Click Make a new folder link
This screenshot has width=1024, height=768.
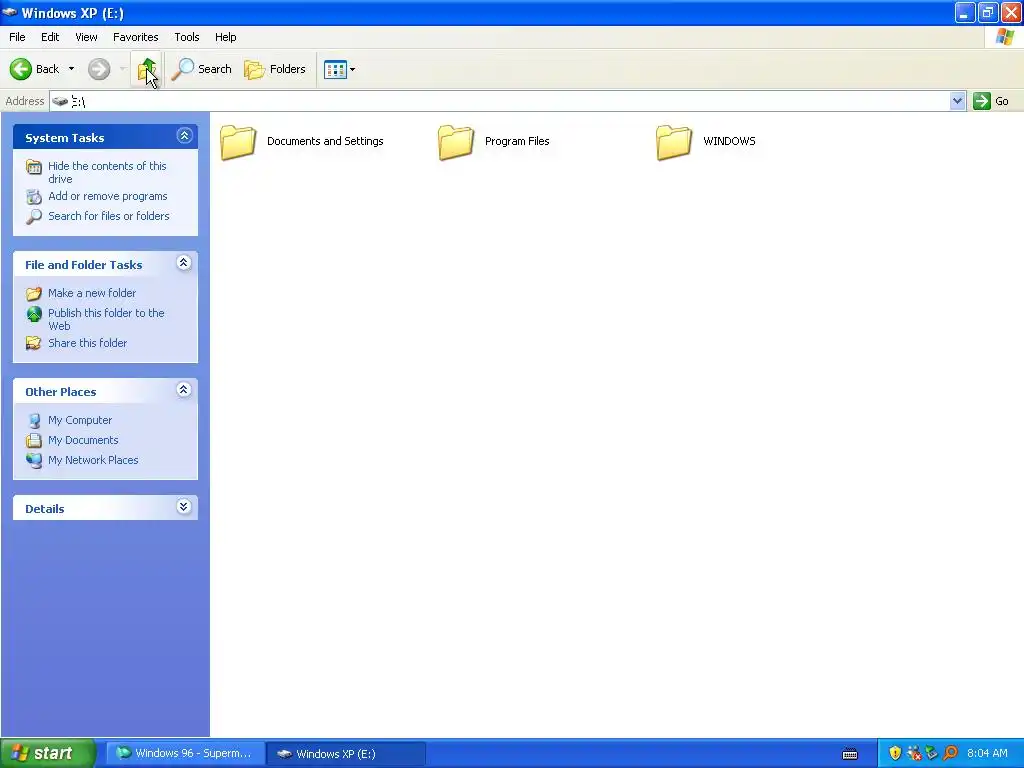click(92, 293)
